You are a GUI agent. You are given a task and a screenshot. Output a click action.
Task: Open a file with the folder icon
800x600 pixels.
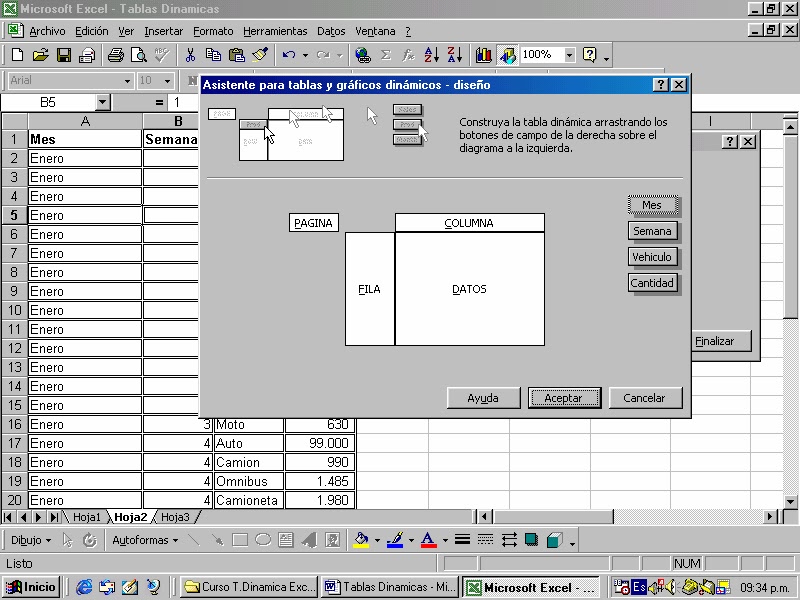click(x=41, y=55)
